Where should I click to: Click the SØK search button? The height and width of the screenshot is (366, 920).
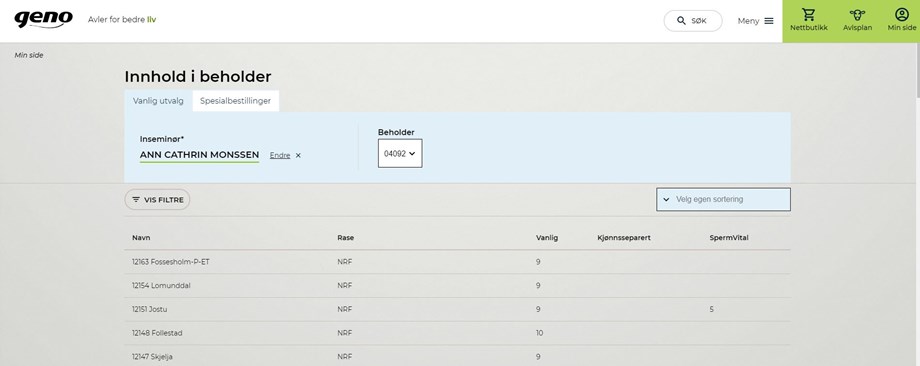click(x=692, y=21)
